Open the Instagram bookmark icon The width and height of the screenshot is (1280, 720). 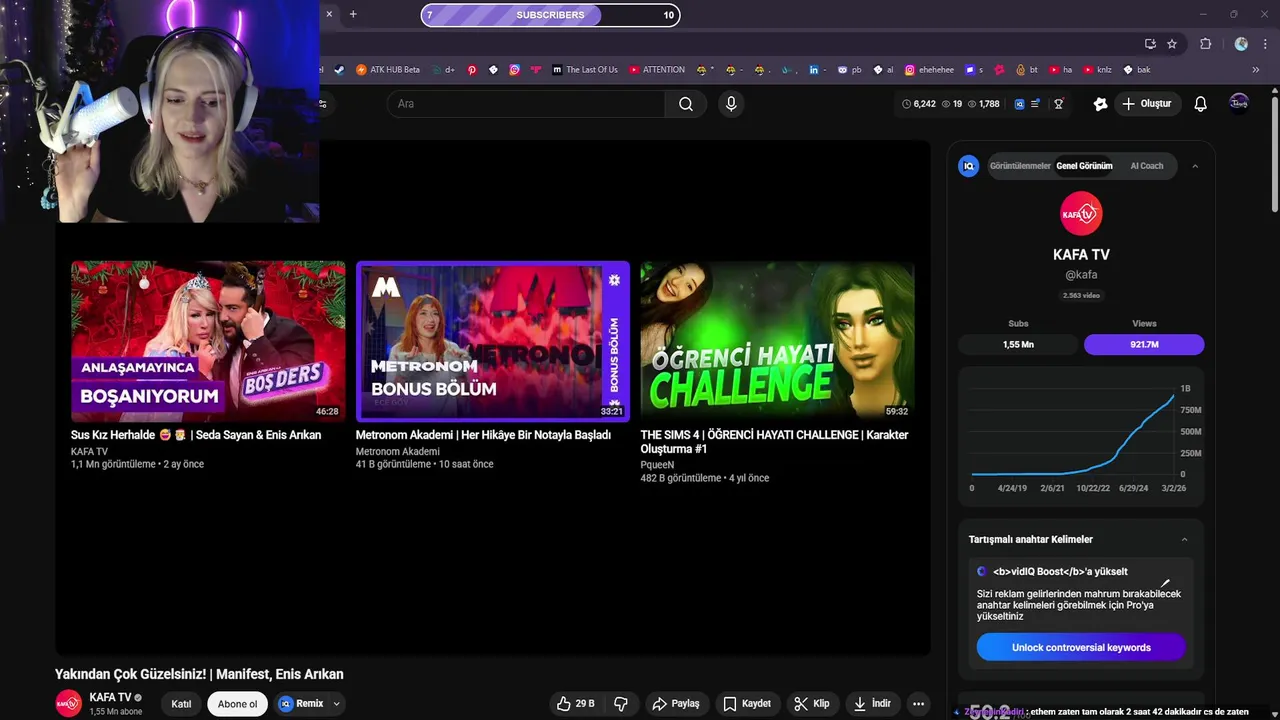pyautogui.click(x=515, y=70)
